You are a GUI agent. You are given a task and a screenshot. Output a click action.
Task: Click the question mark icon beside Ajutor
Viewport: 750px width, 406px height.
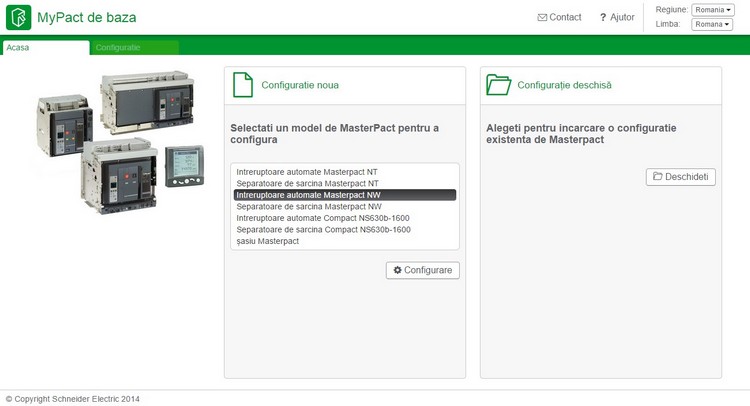click(603, 18)
